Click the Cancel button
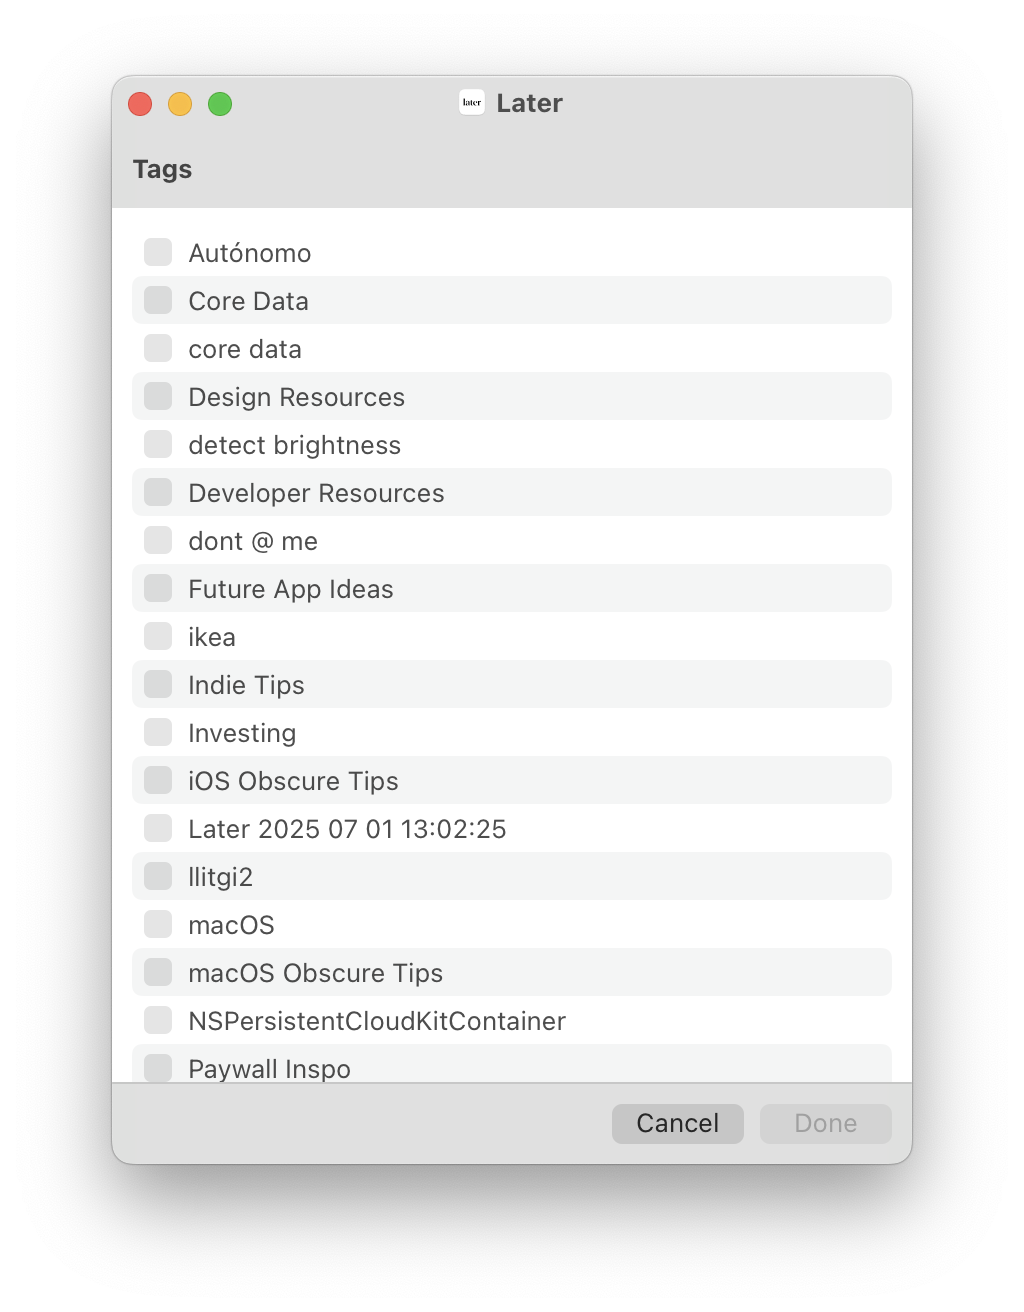Screen dimensions: 1024x1312 coord(678,1123)
